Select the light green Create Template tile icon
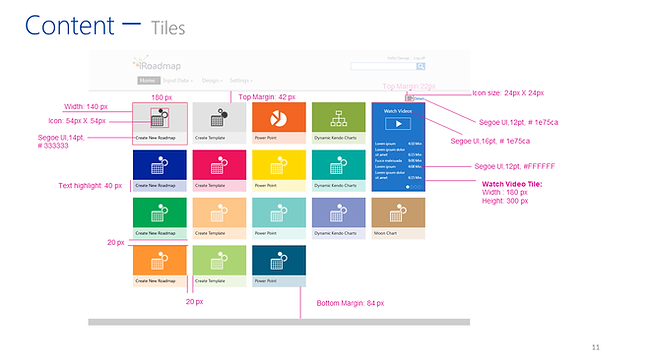The image size is (649, 362). [219, 261]
